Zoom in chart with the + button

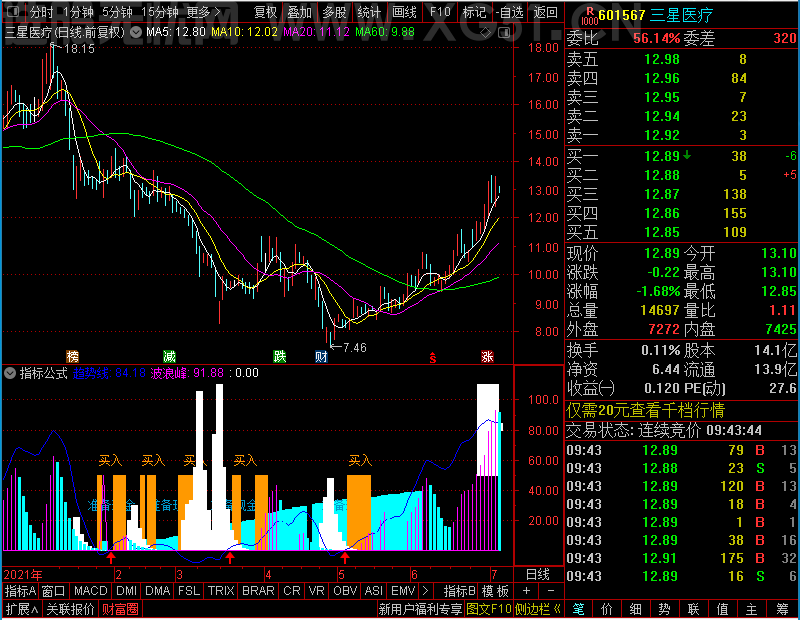[527, 591]
